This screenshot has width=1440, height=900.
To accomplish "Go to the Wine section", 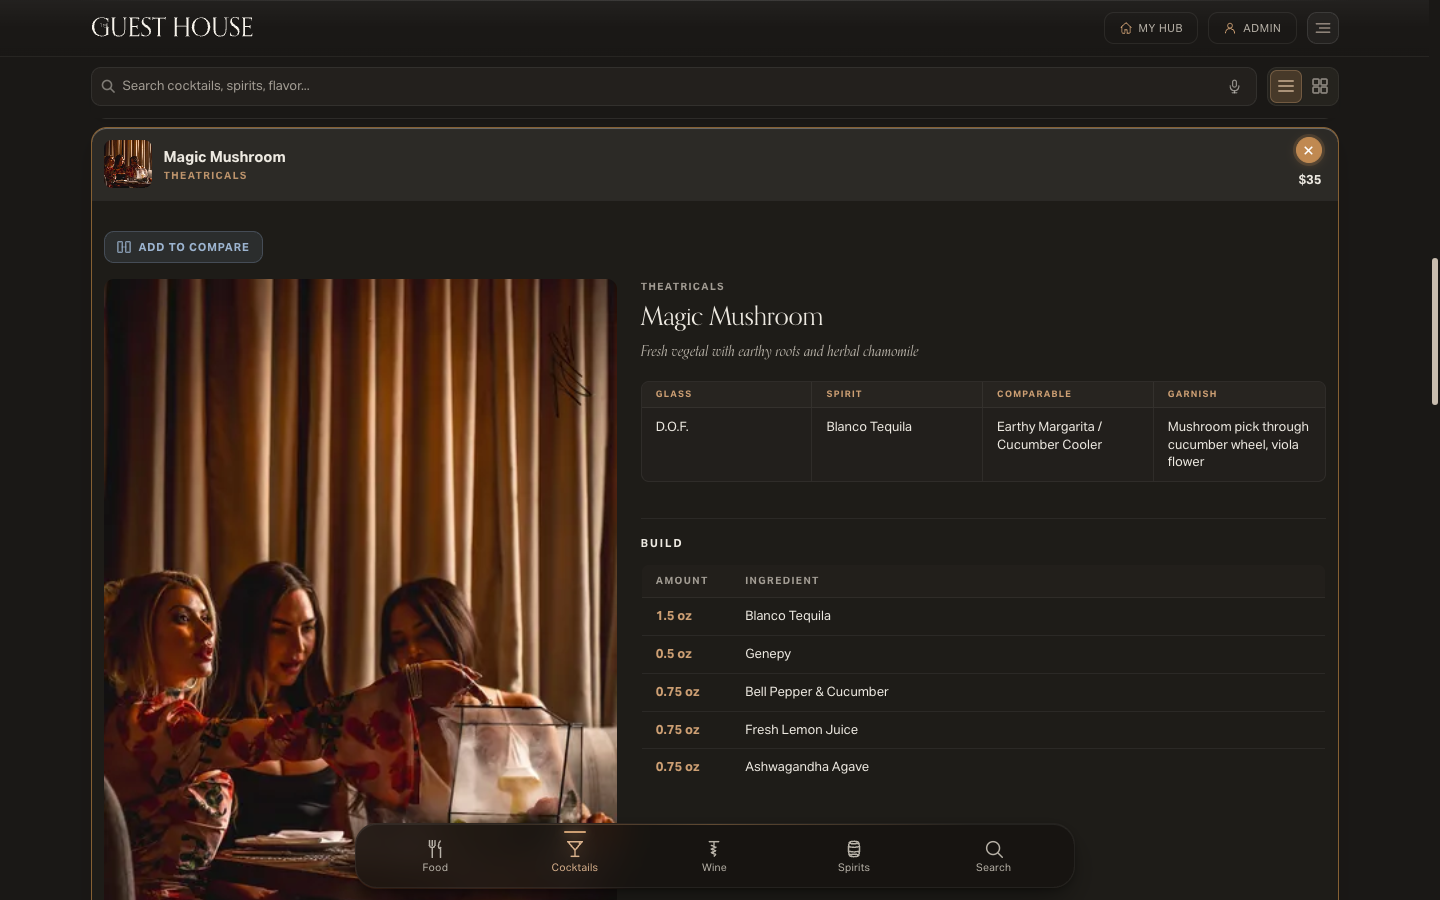I will [714, 856].
